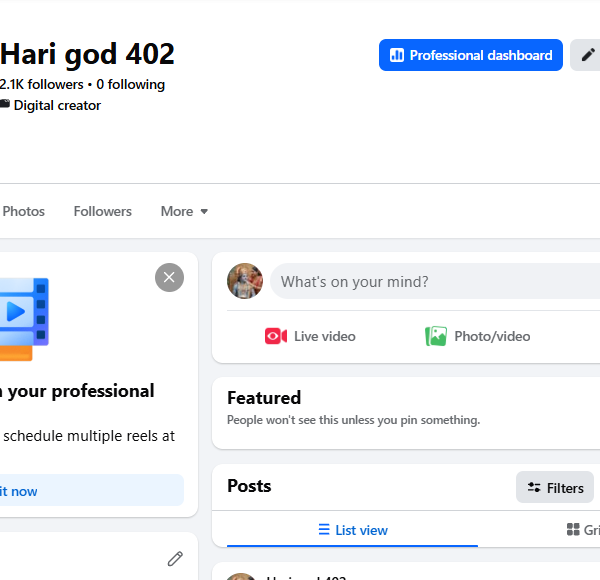Switch to Grid view tab
Image resolution: width=600 pixels, height=580 pixels.
click(582, 530)
